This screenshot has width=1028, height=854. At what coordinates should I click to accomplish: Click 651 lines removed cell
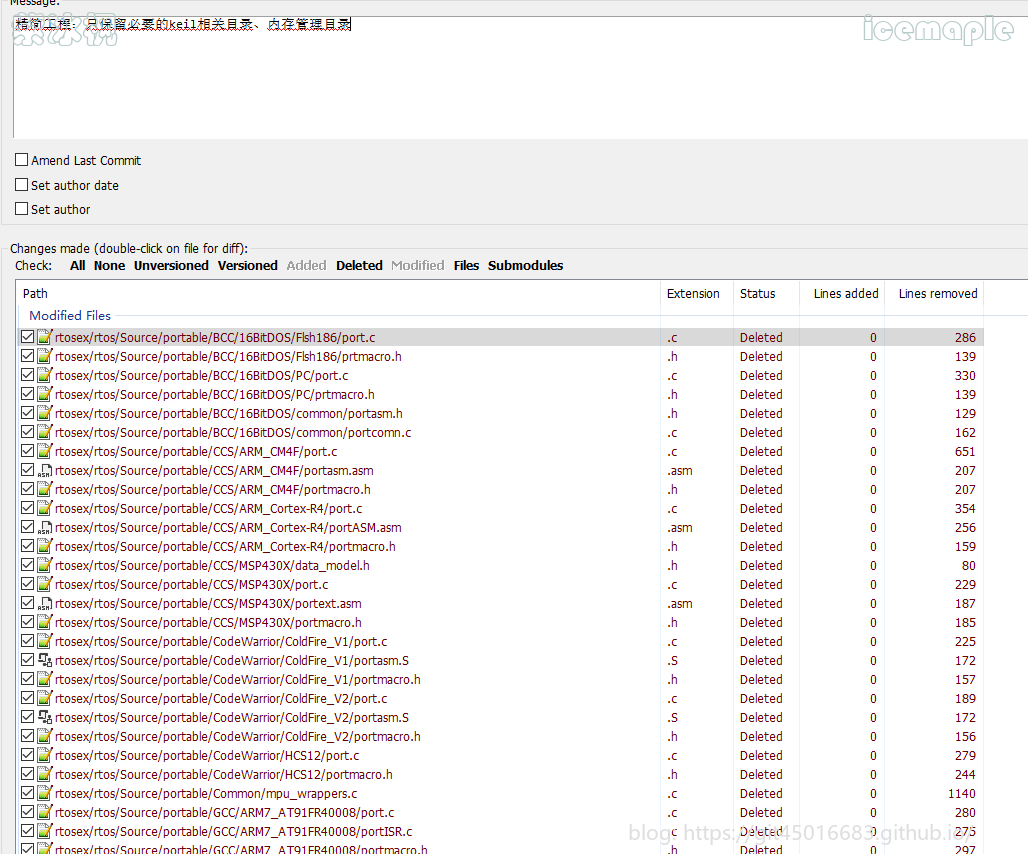(x=965, y=452)
